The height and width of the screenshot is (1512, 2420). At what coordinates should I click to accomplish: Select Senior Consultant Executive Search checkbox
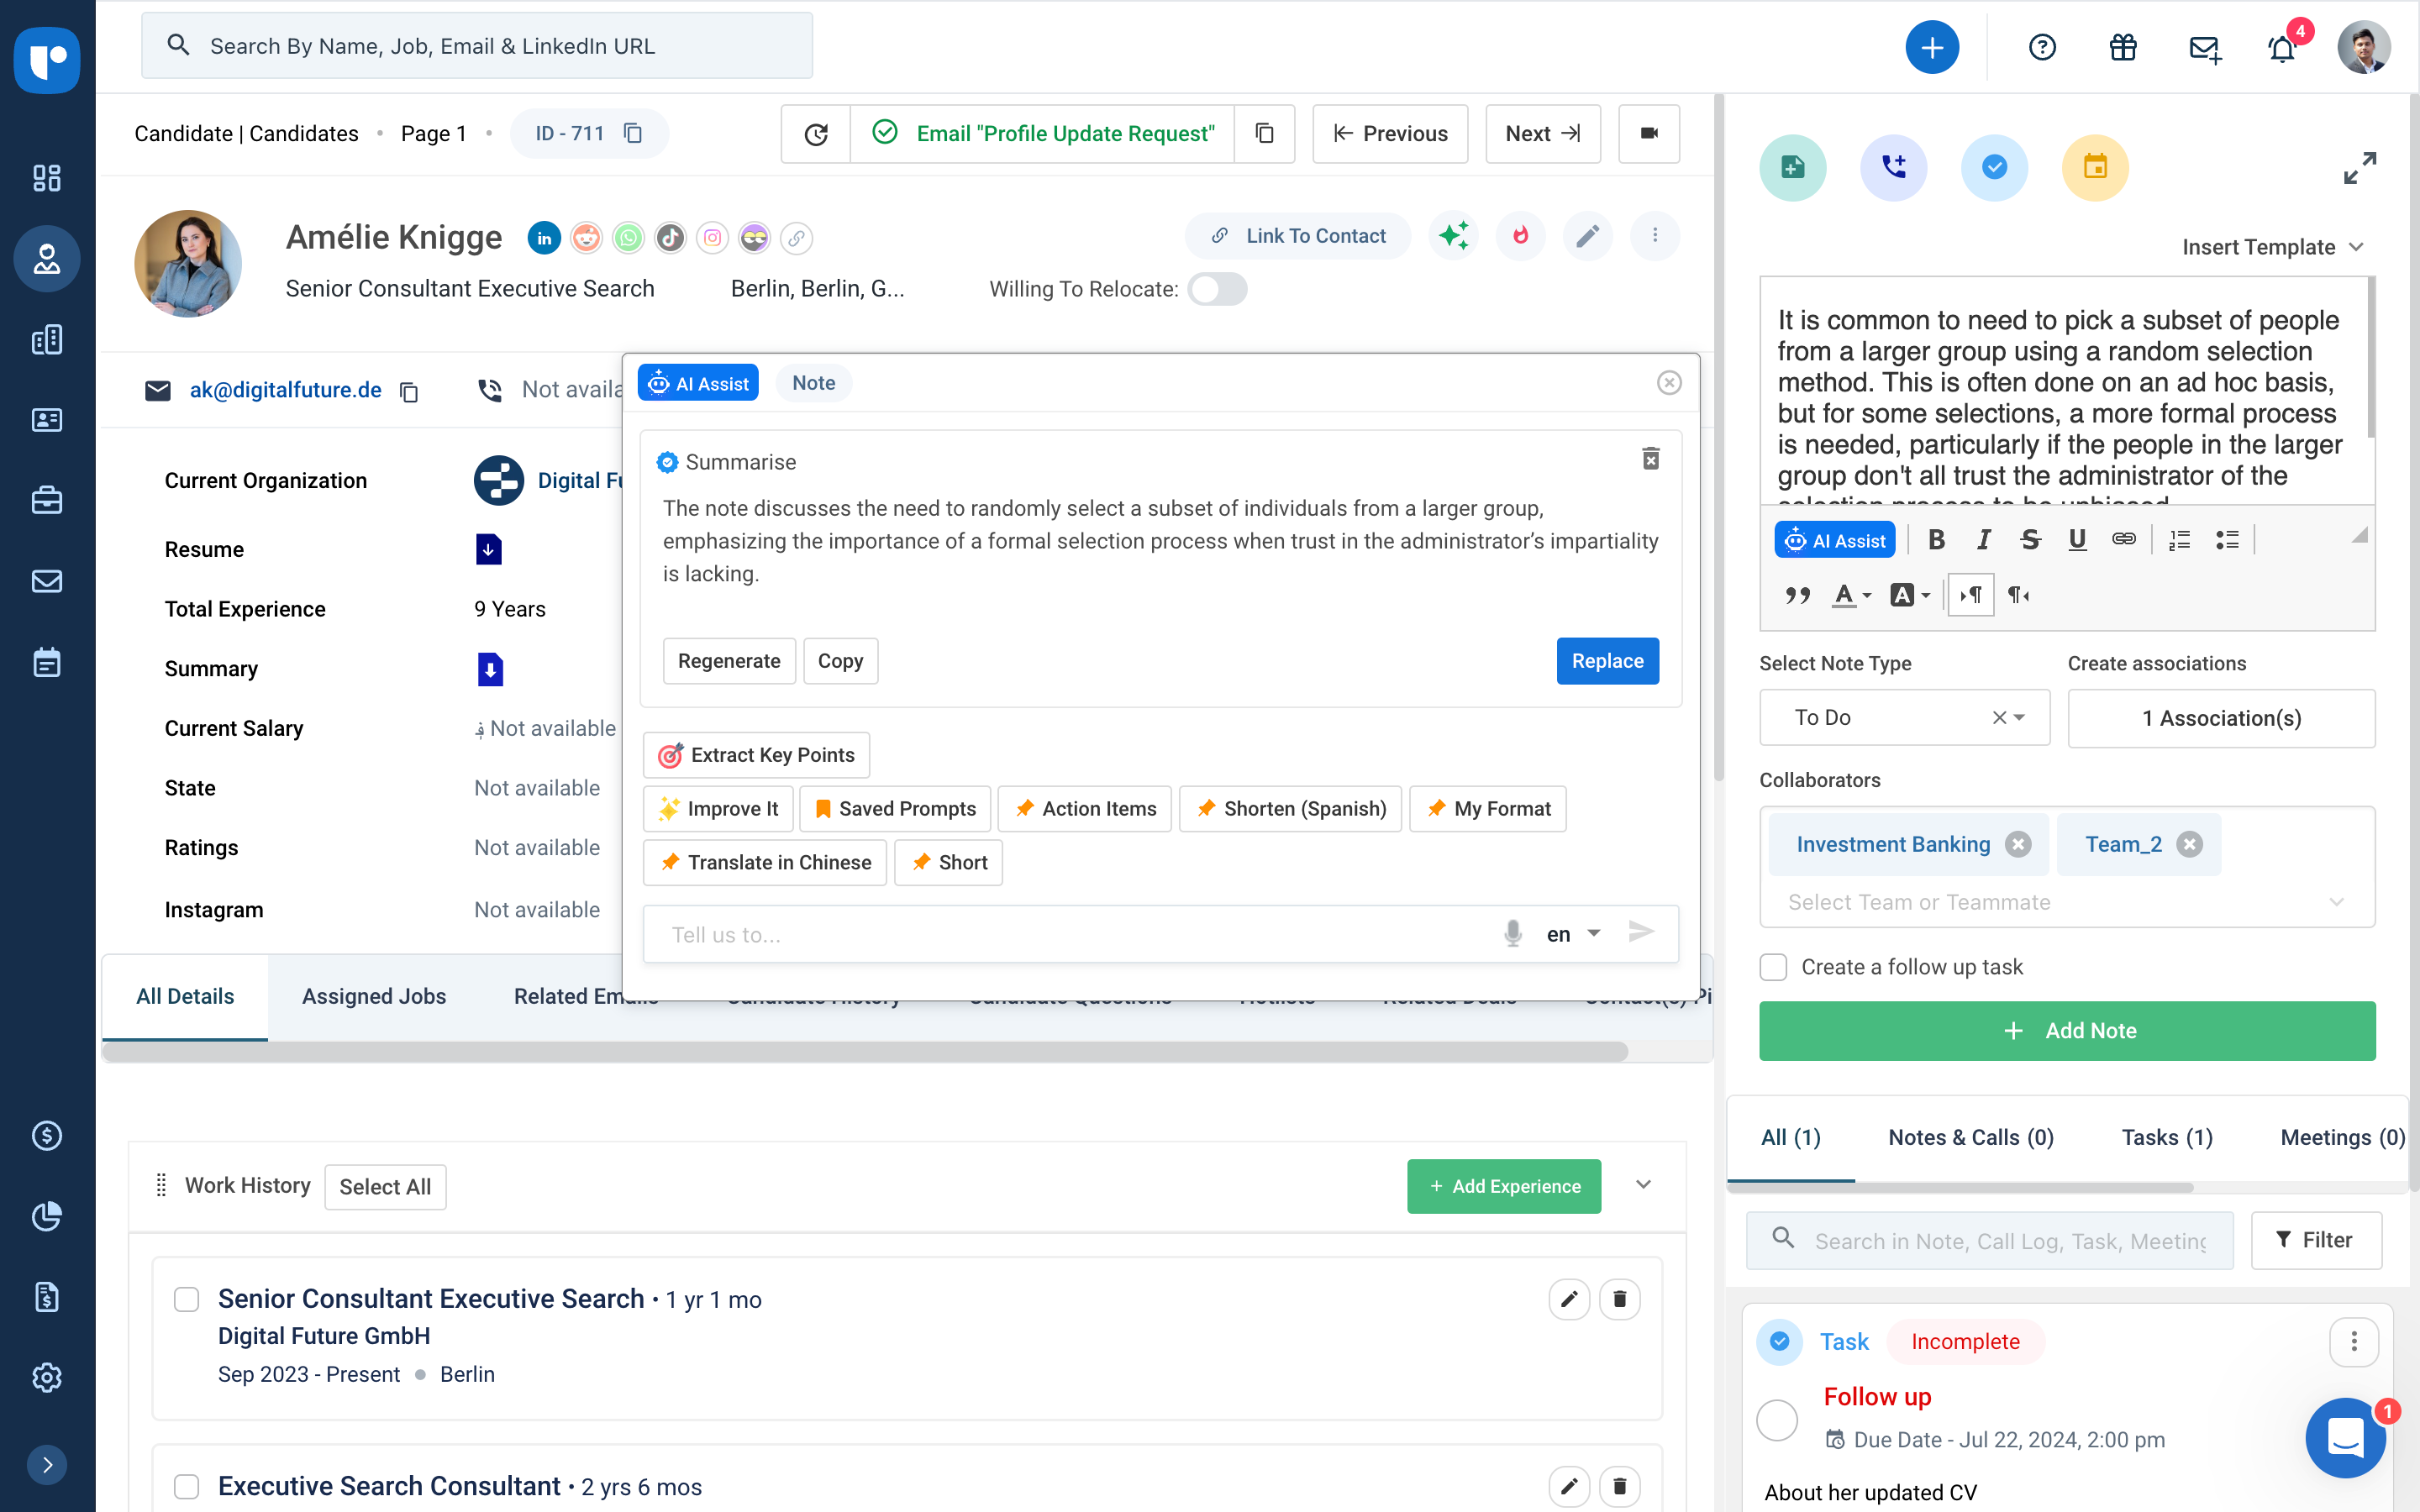pos(186,1299)
